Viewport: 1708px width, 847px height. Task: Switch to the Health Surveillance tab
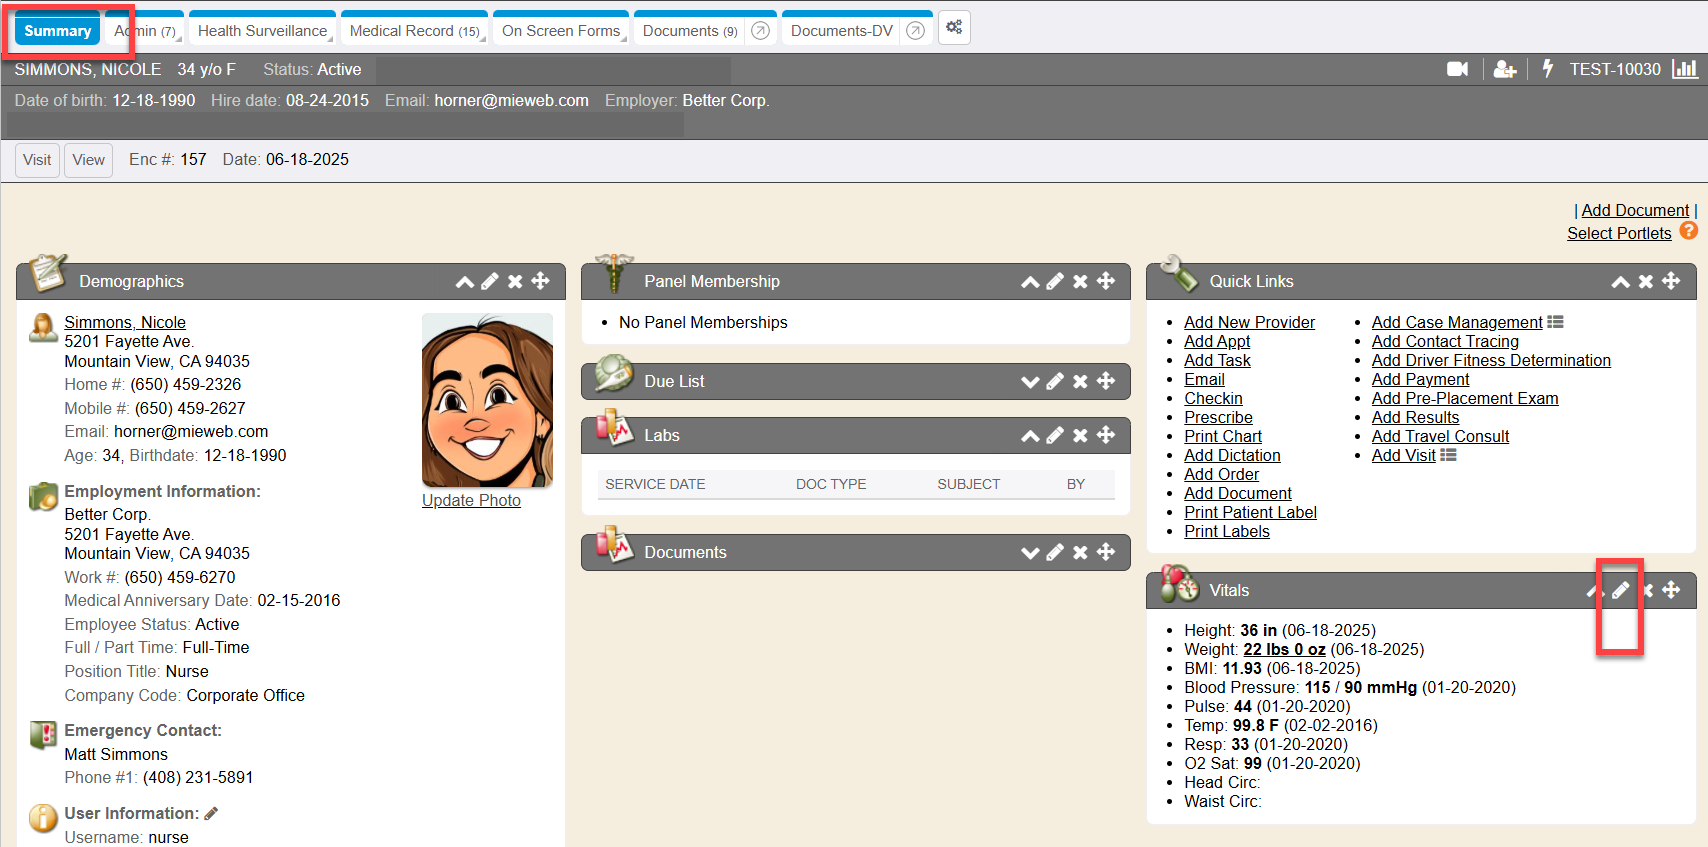[262, 31]
